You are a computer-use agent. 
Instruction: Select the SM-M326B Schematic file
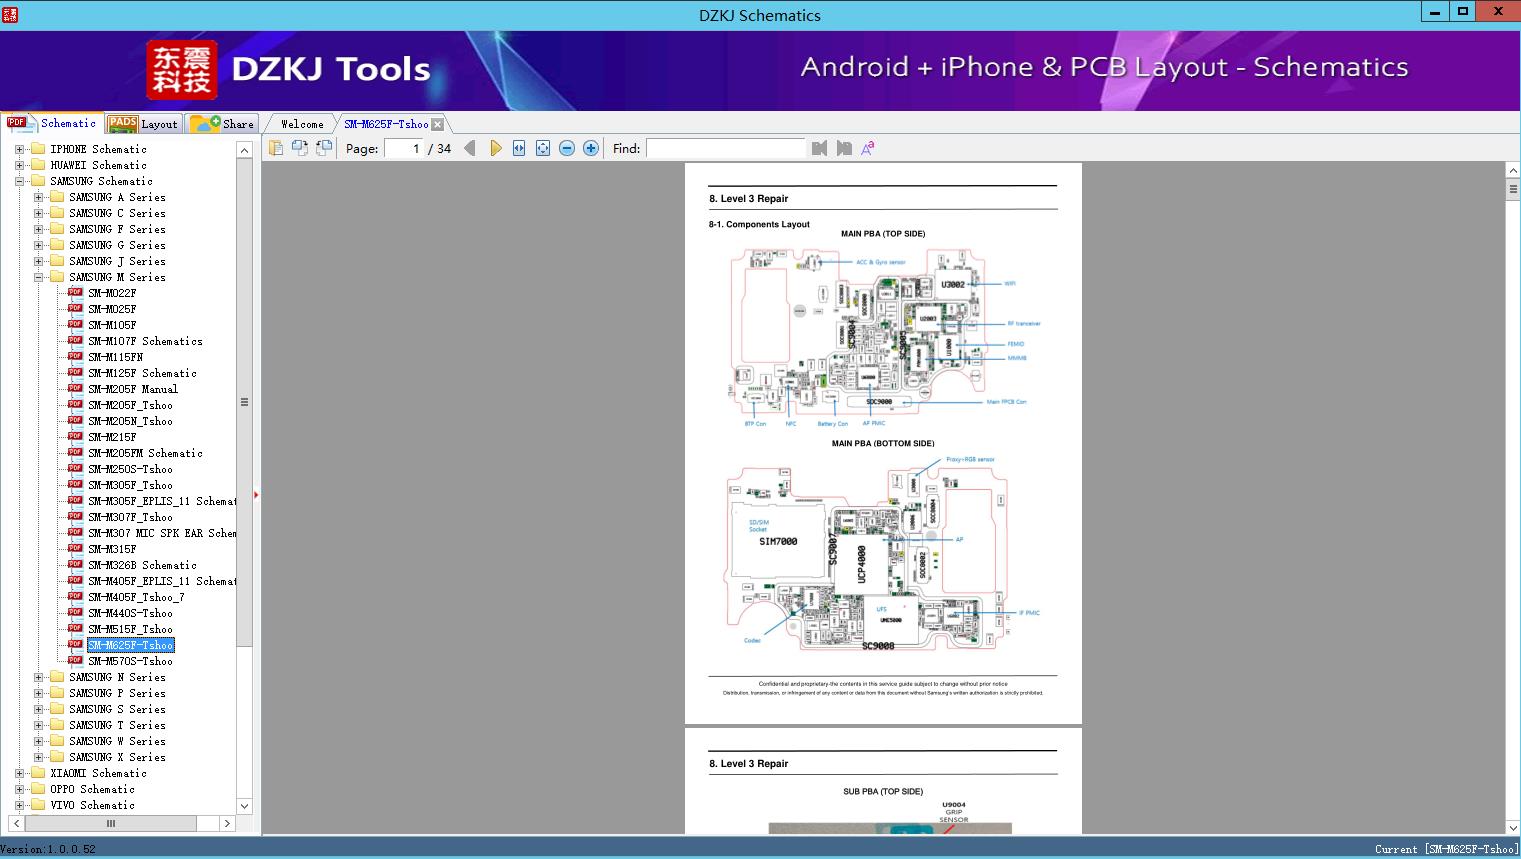[x=142, y=565]
